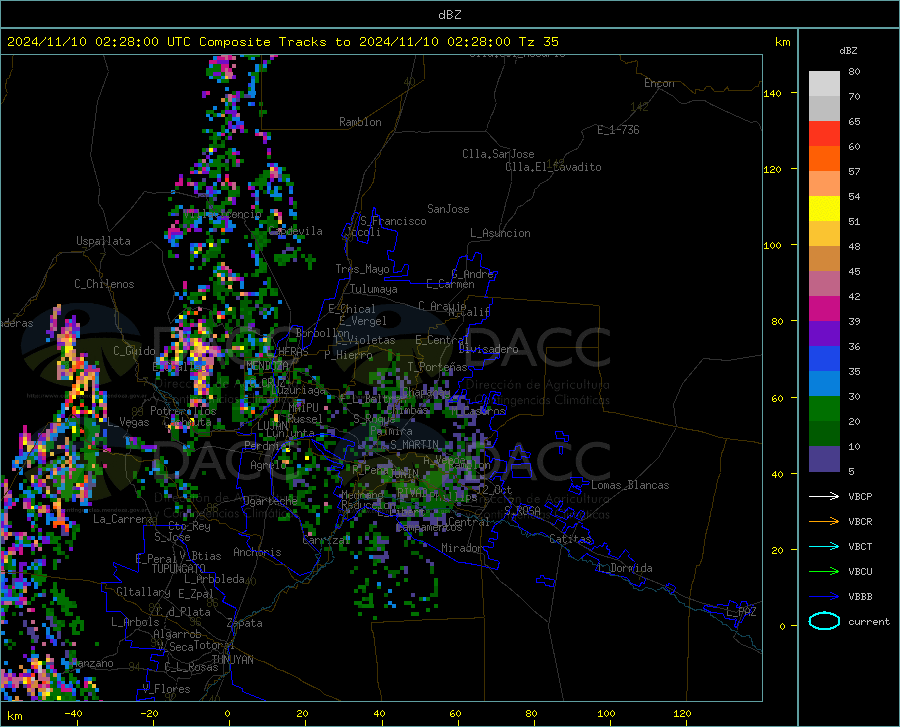Screen dimensions: 900x727
Task: Click the 140 tick on vertical axis
Action: (x=772, y=93)
